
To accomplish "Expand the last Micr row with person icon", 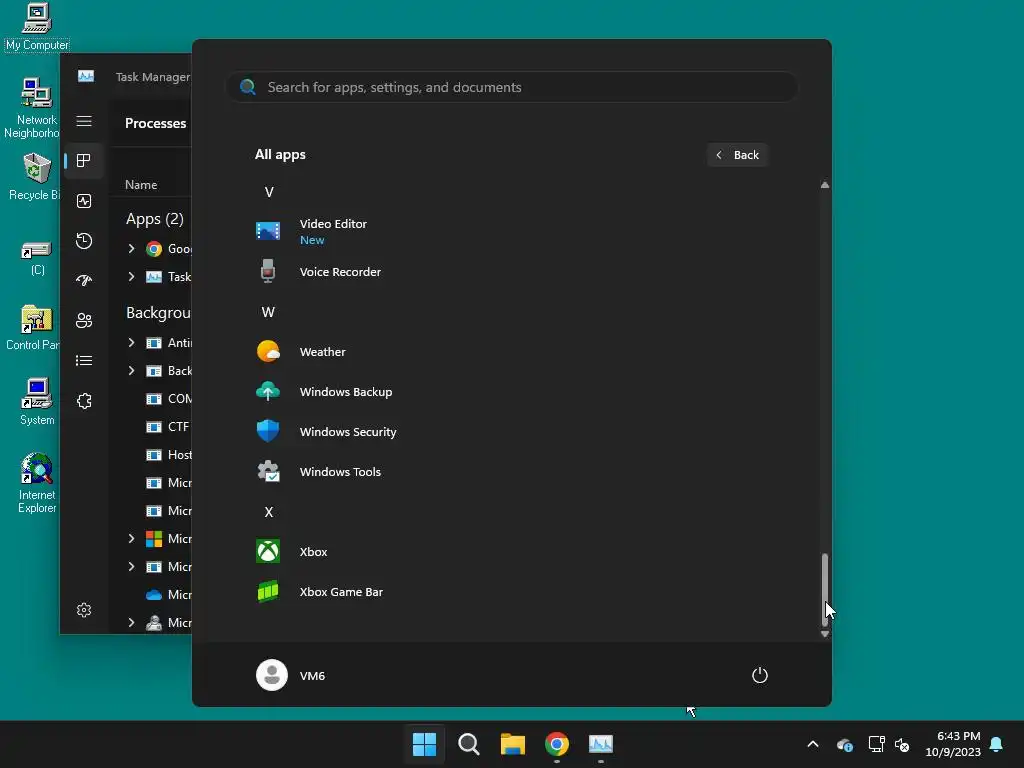I will coord(131,623).
